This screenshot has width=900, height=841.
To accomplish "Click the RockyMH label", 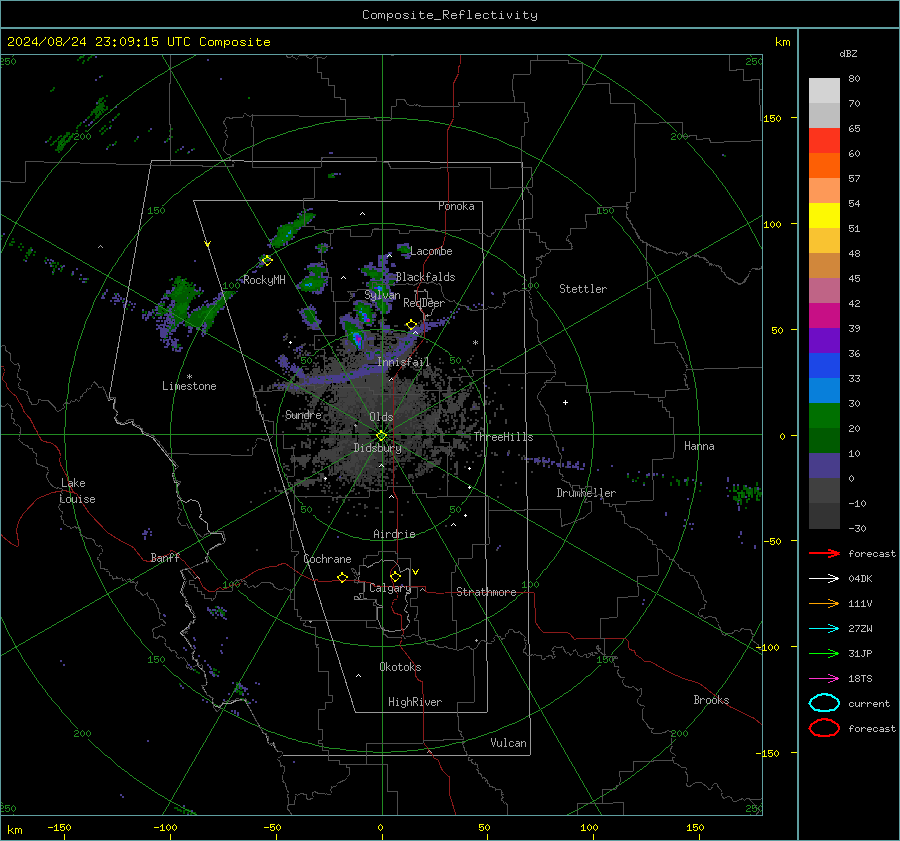I will click(264, 280).
